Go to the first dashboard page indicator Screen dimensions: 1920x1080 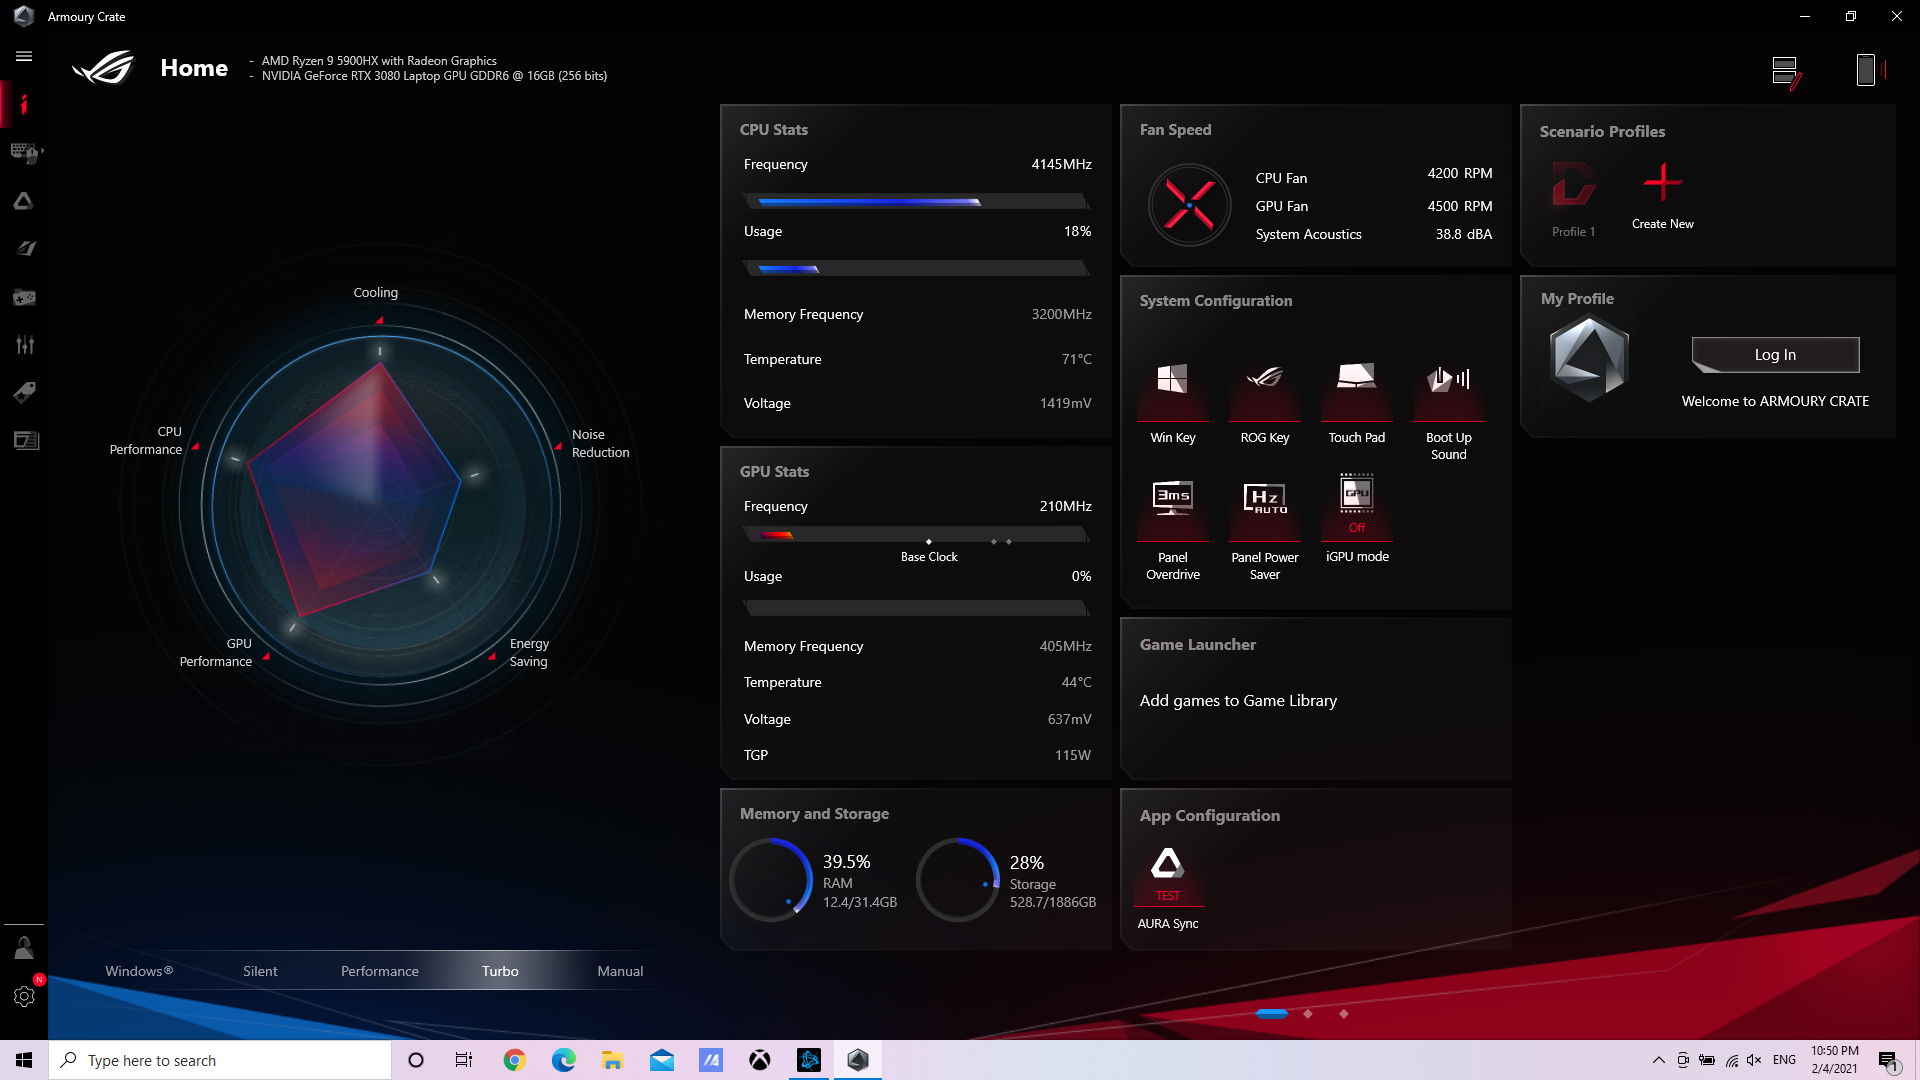[1271, 1013]
